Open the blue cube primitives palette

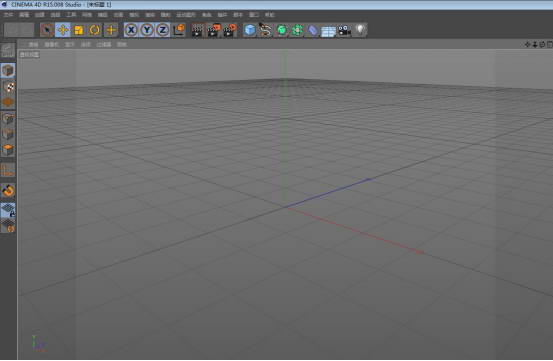point(250,30)
